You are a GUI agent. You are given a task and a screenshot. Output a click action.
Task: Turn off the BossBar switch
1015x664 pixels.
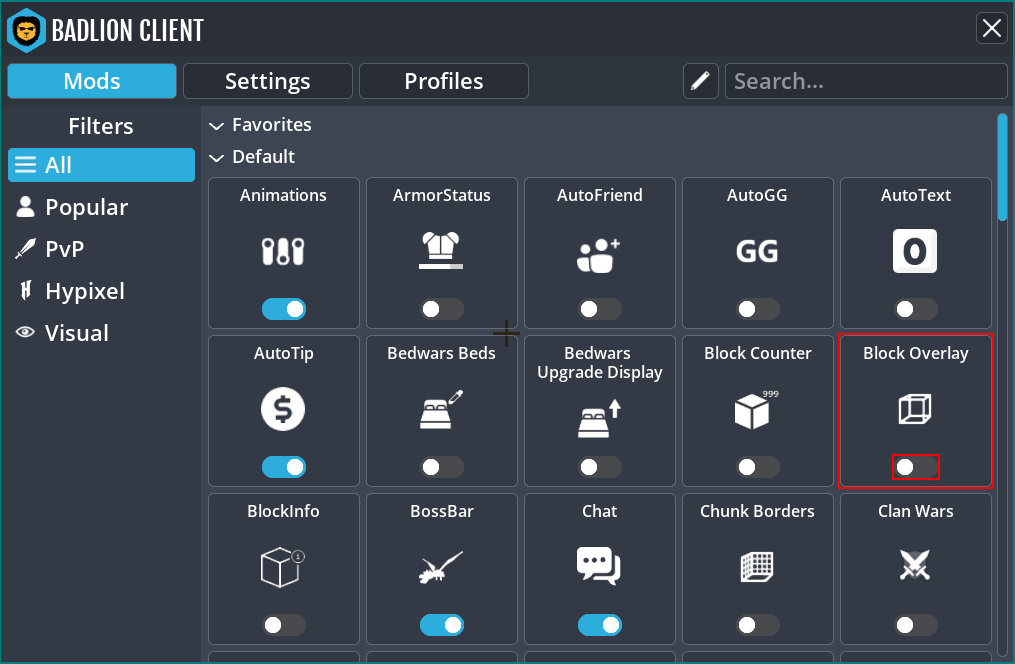click(x=441, y=625)
